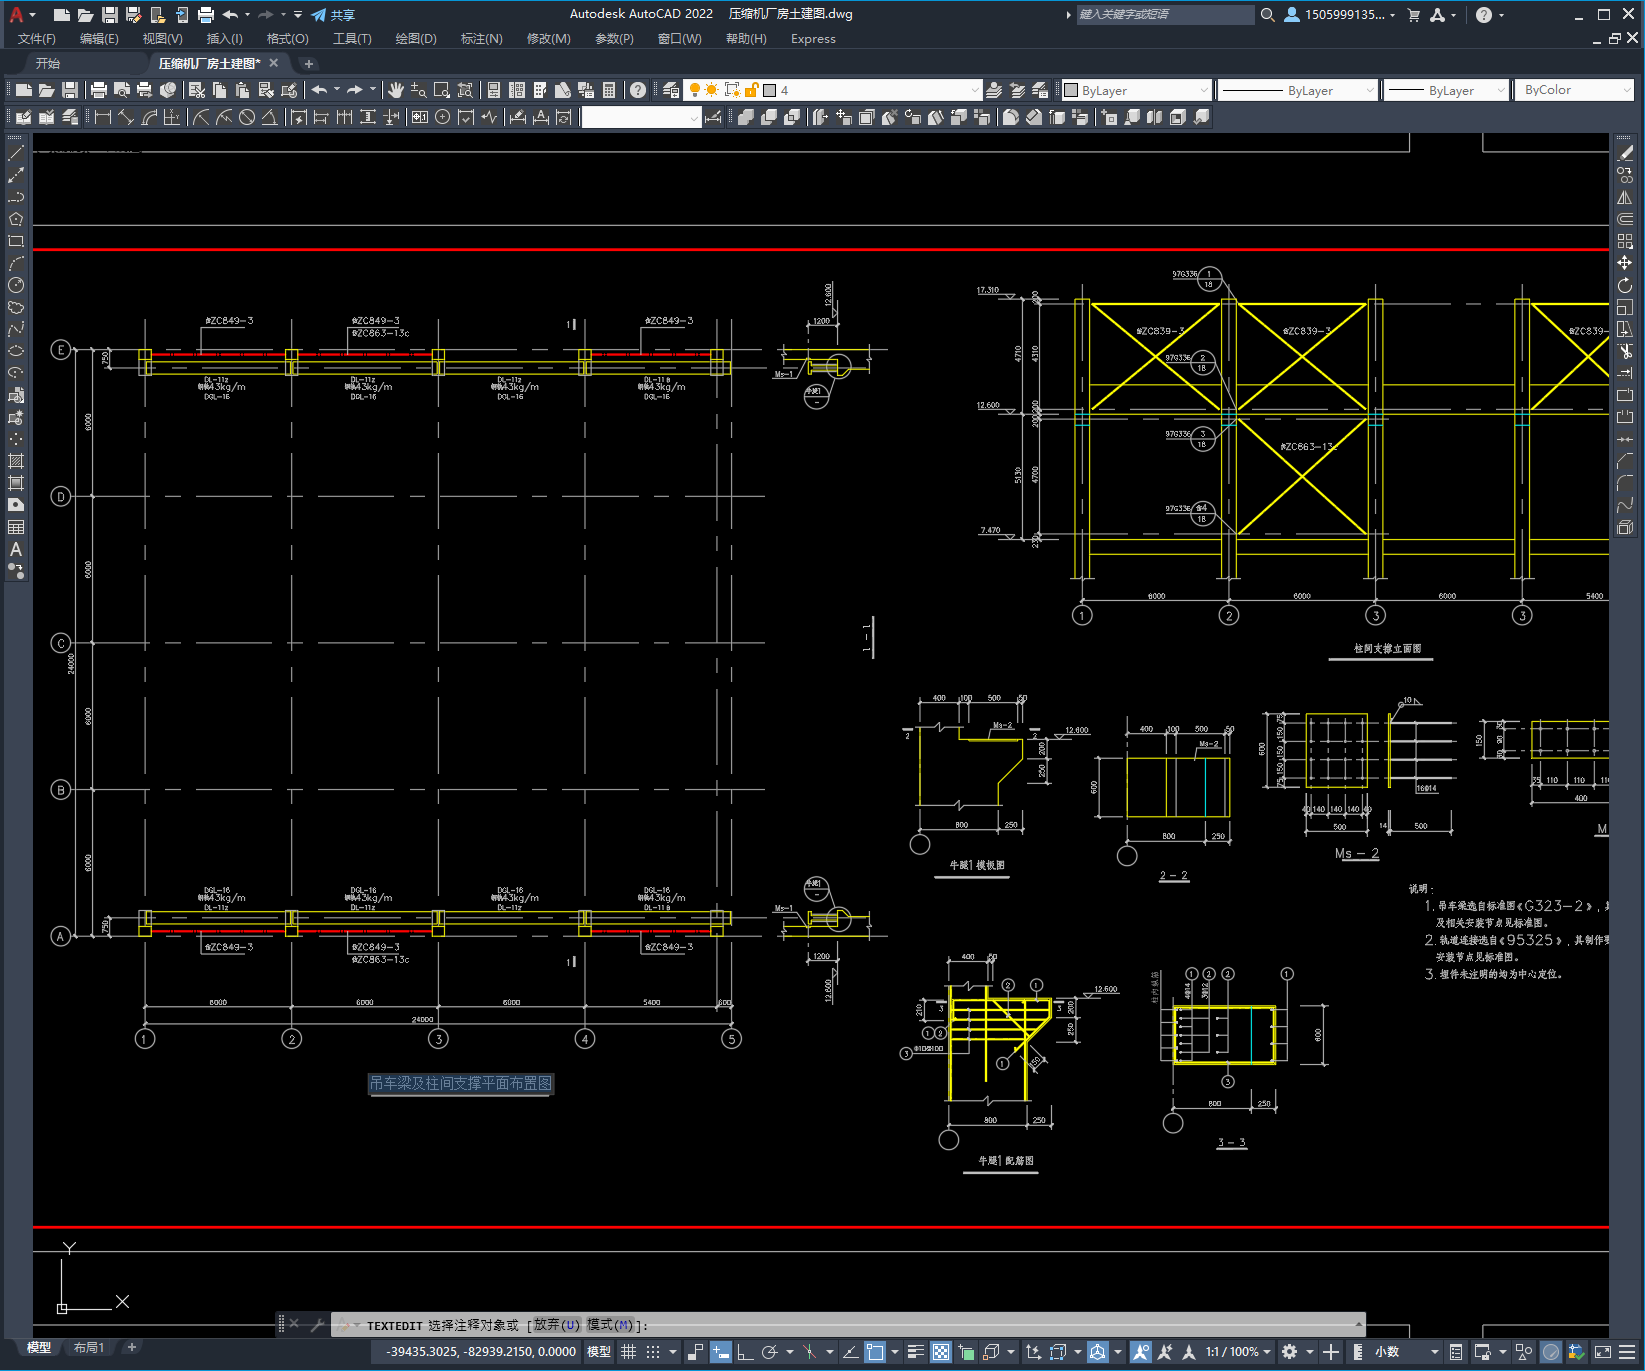This screenshot has width=1645, height=1371.
Task: Select the Linear Dimension tool
Action: tap(102, 117)
